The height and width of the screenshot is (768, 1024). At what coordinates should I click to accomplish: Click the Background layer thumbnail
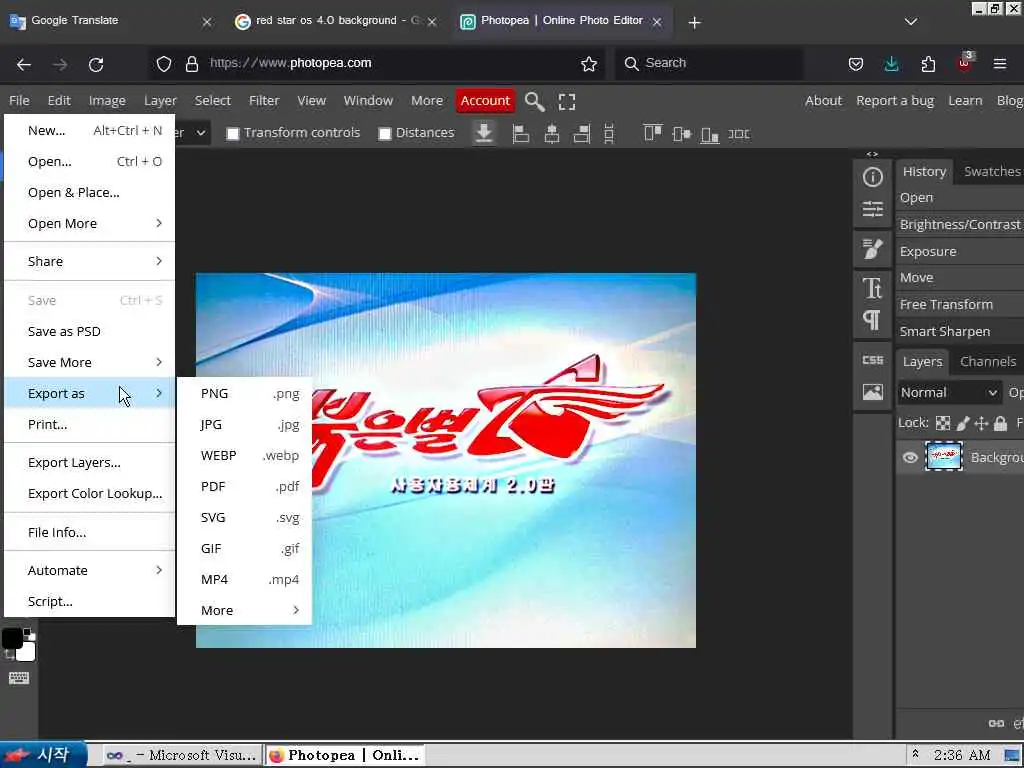coord(944,457)
